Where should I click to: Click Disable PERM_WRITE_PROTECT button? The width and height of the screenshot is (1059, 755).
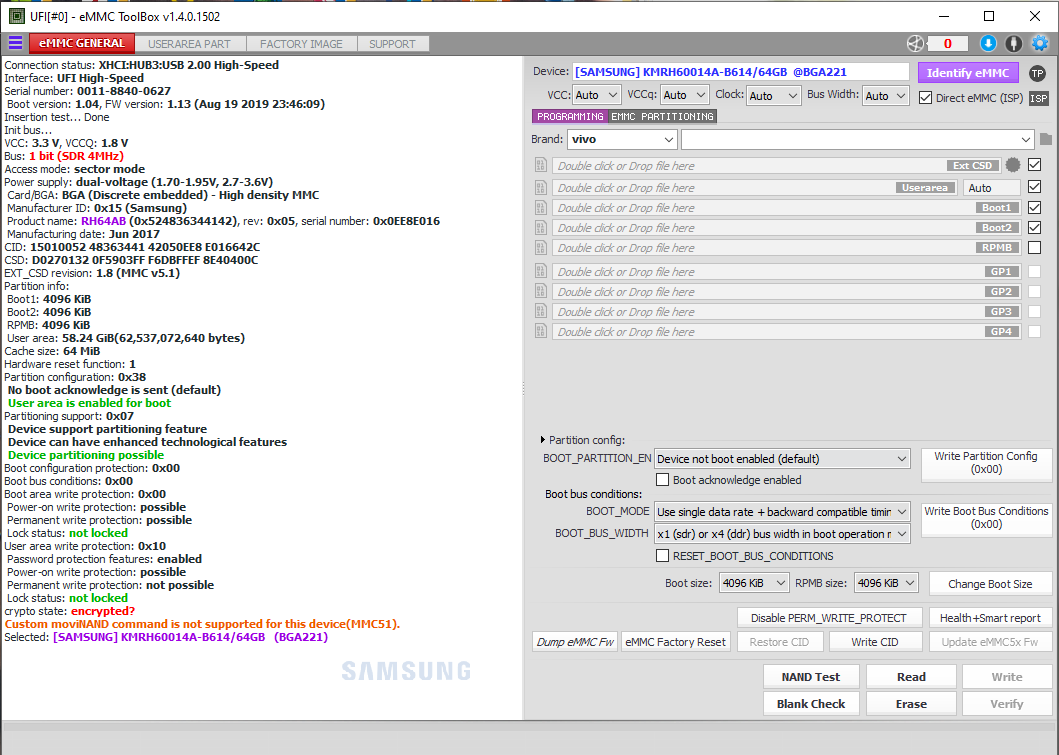tap(829, 618)
